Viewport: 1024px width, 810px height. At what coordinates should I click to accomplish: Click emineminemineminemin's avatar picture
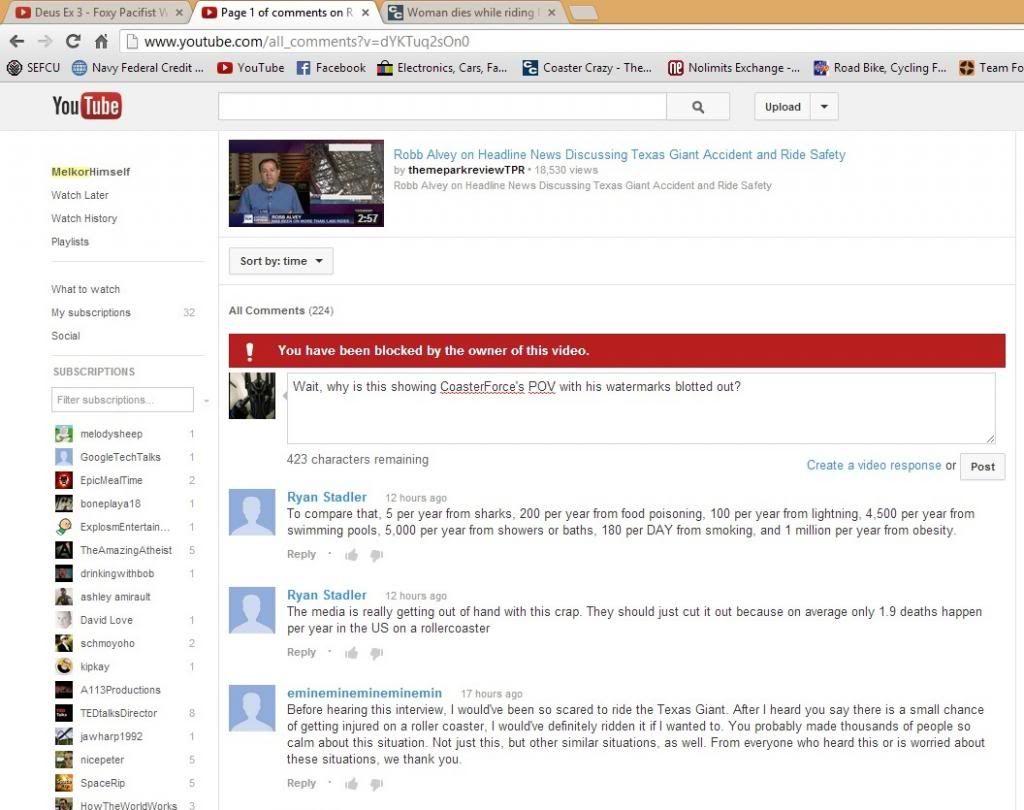pyautogui.click(x=252, y=708)
